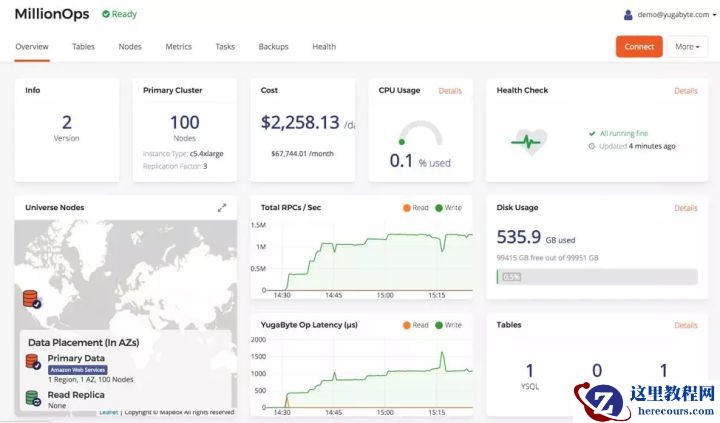Viewport: 720px width, 423px height.
Task: Open the Metrics tab
Action: click(x=178, y=47)
